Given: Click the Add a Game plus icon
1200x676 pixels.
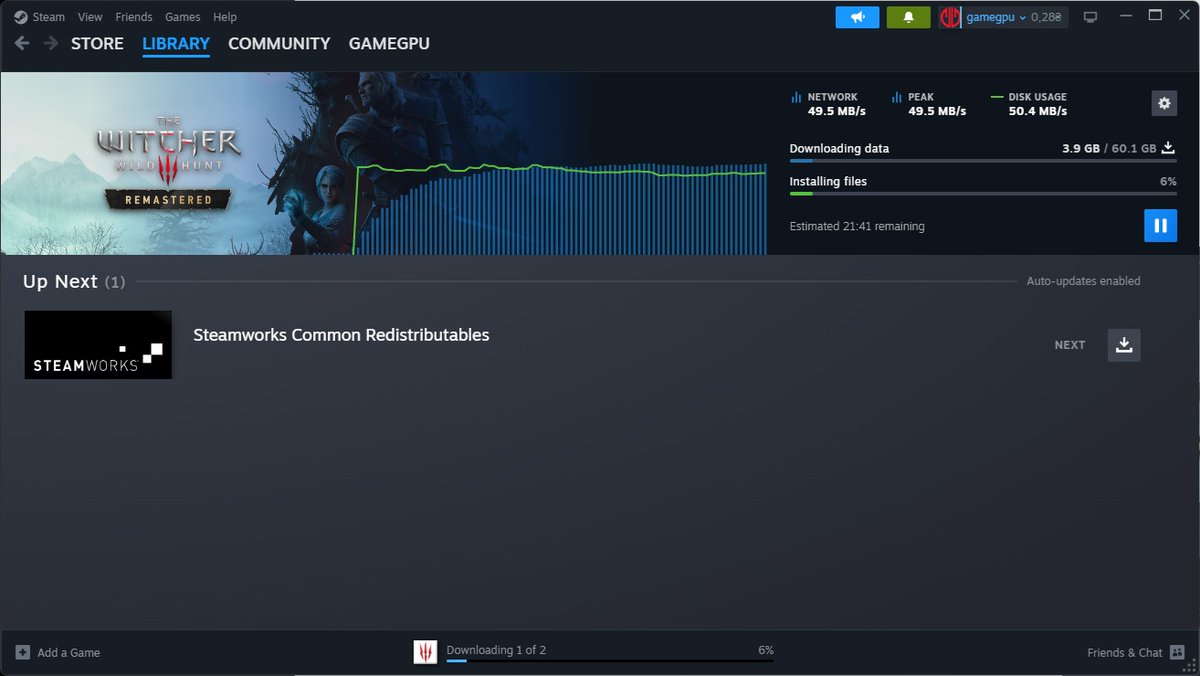Looking at the screenshot, I should 22,652.
